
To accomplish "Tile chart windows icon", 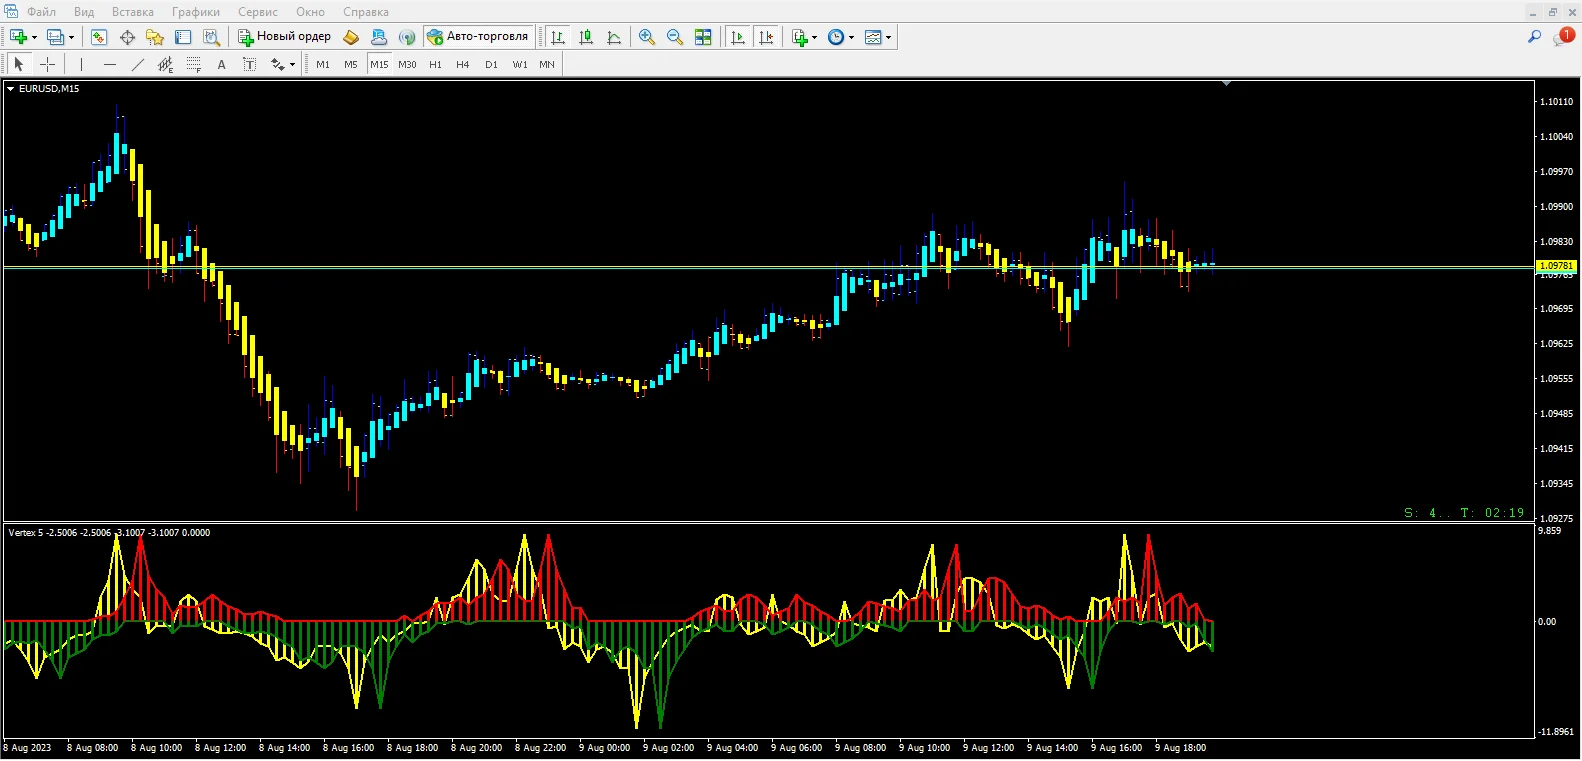I will 703,37.
